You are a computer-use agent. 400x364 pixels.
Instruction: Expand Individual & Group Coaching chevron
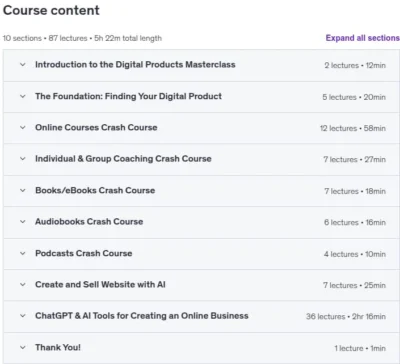[x=23, y=159]
